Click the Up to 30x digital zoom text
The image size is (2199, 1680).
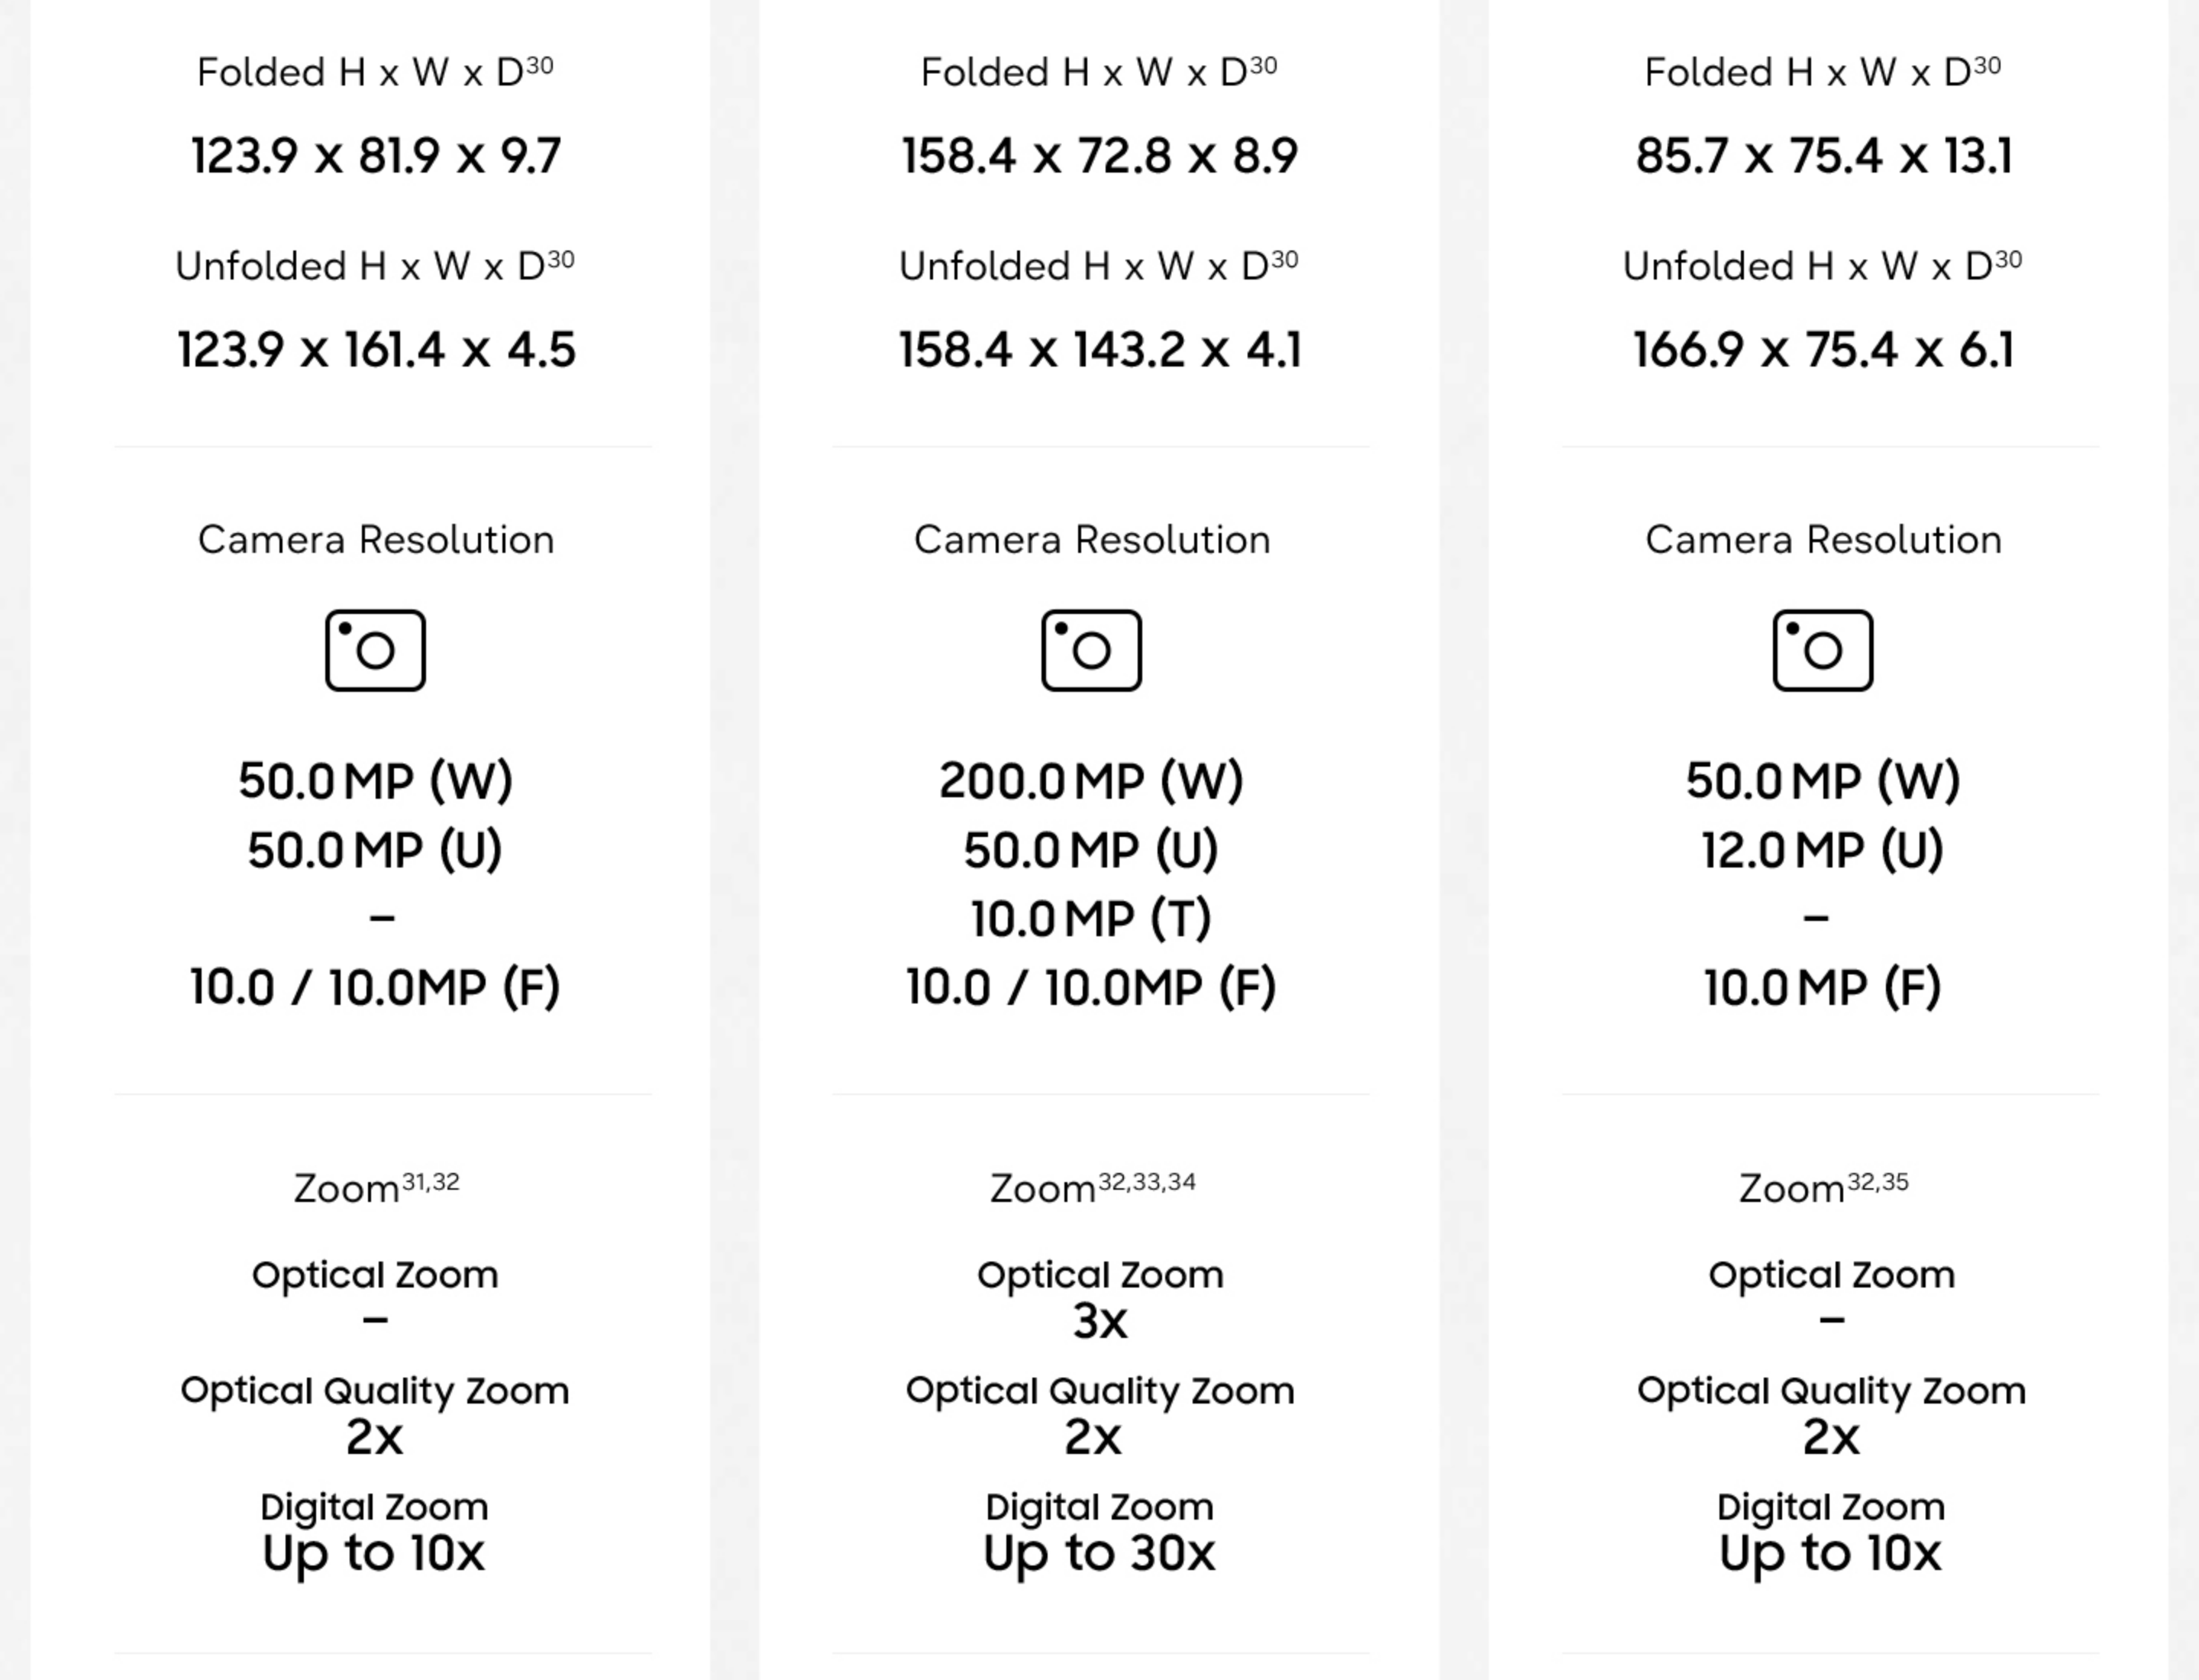pos(1099,1553)
